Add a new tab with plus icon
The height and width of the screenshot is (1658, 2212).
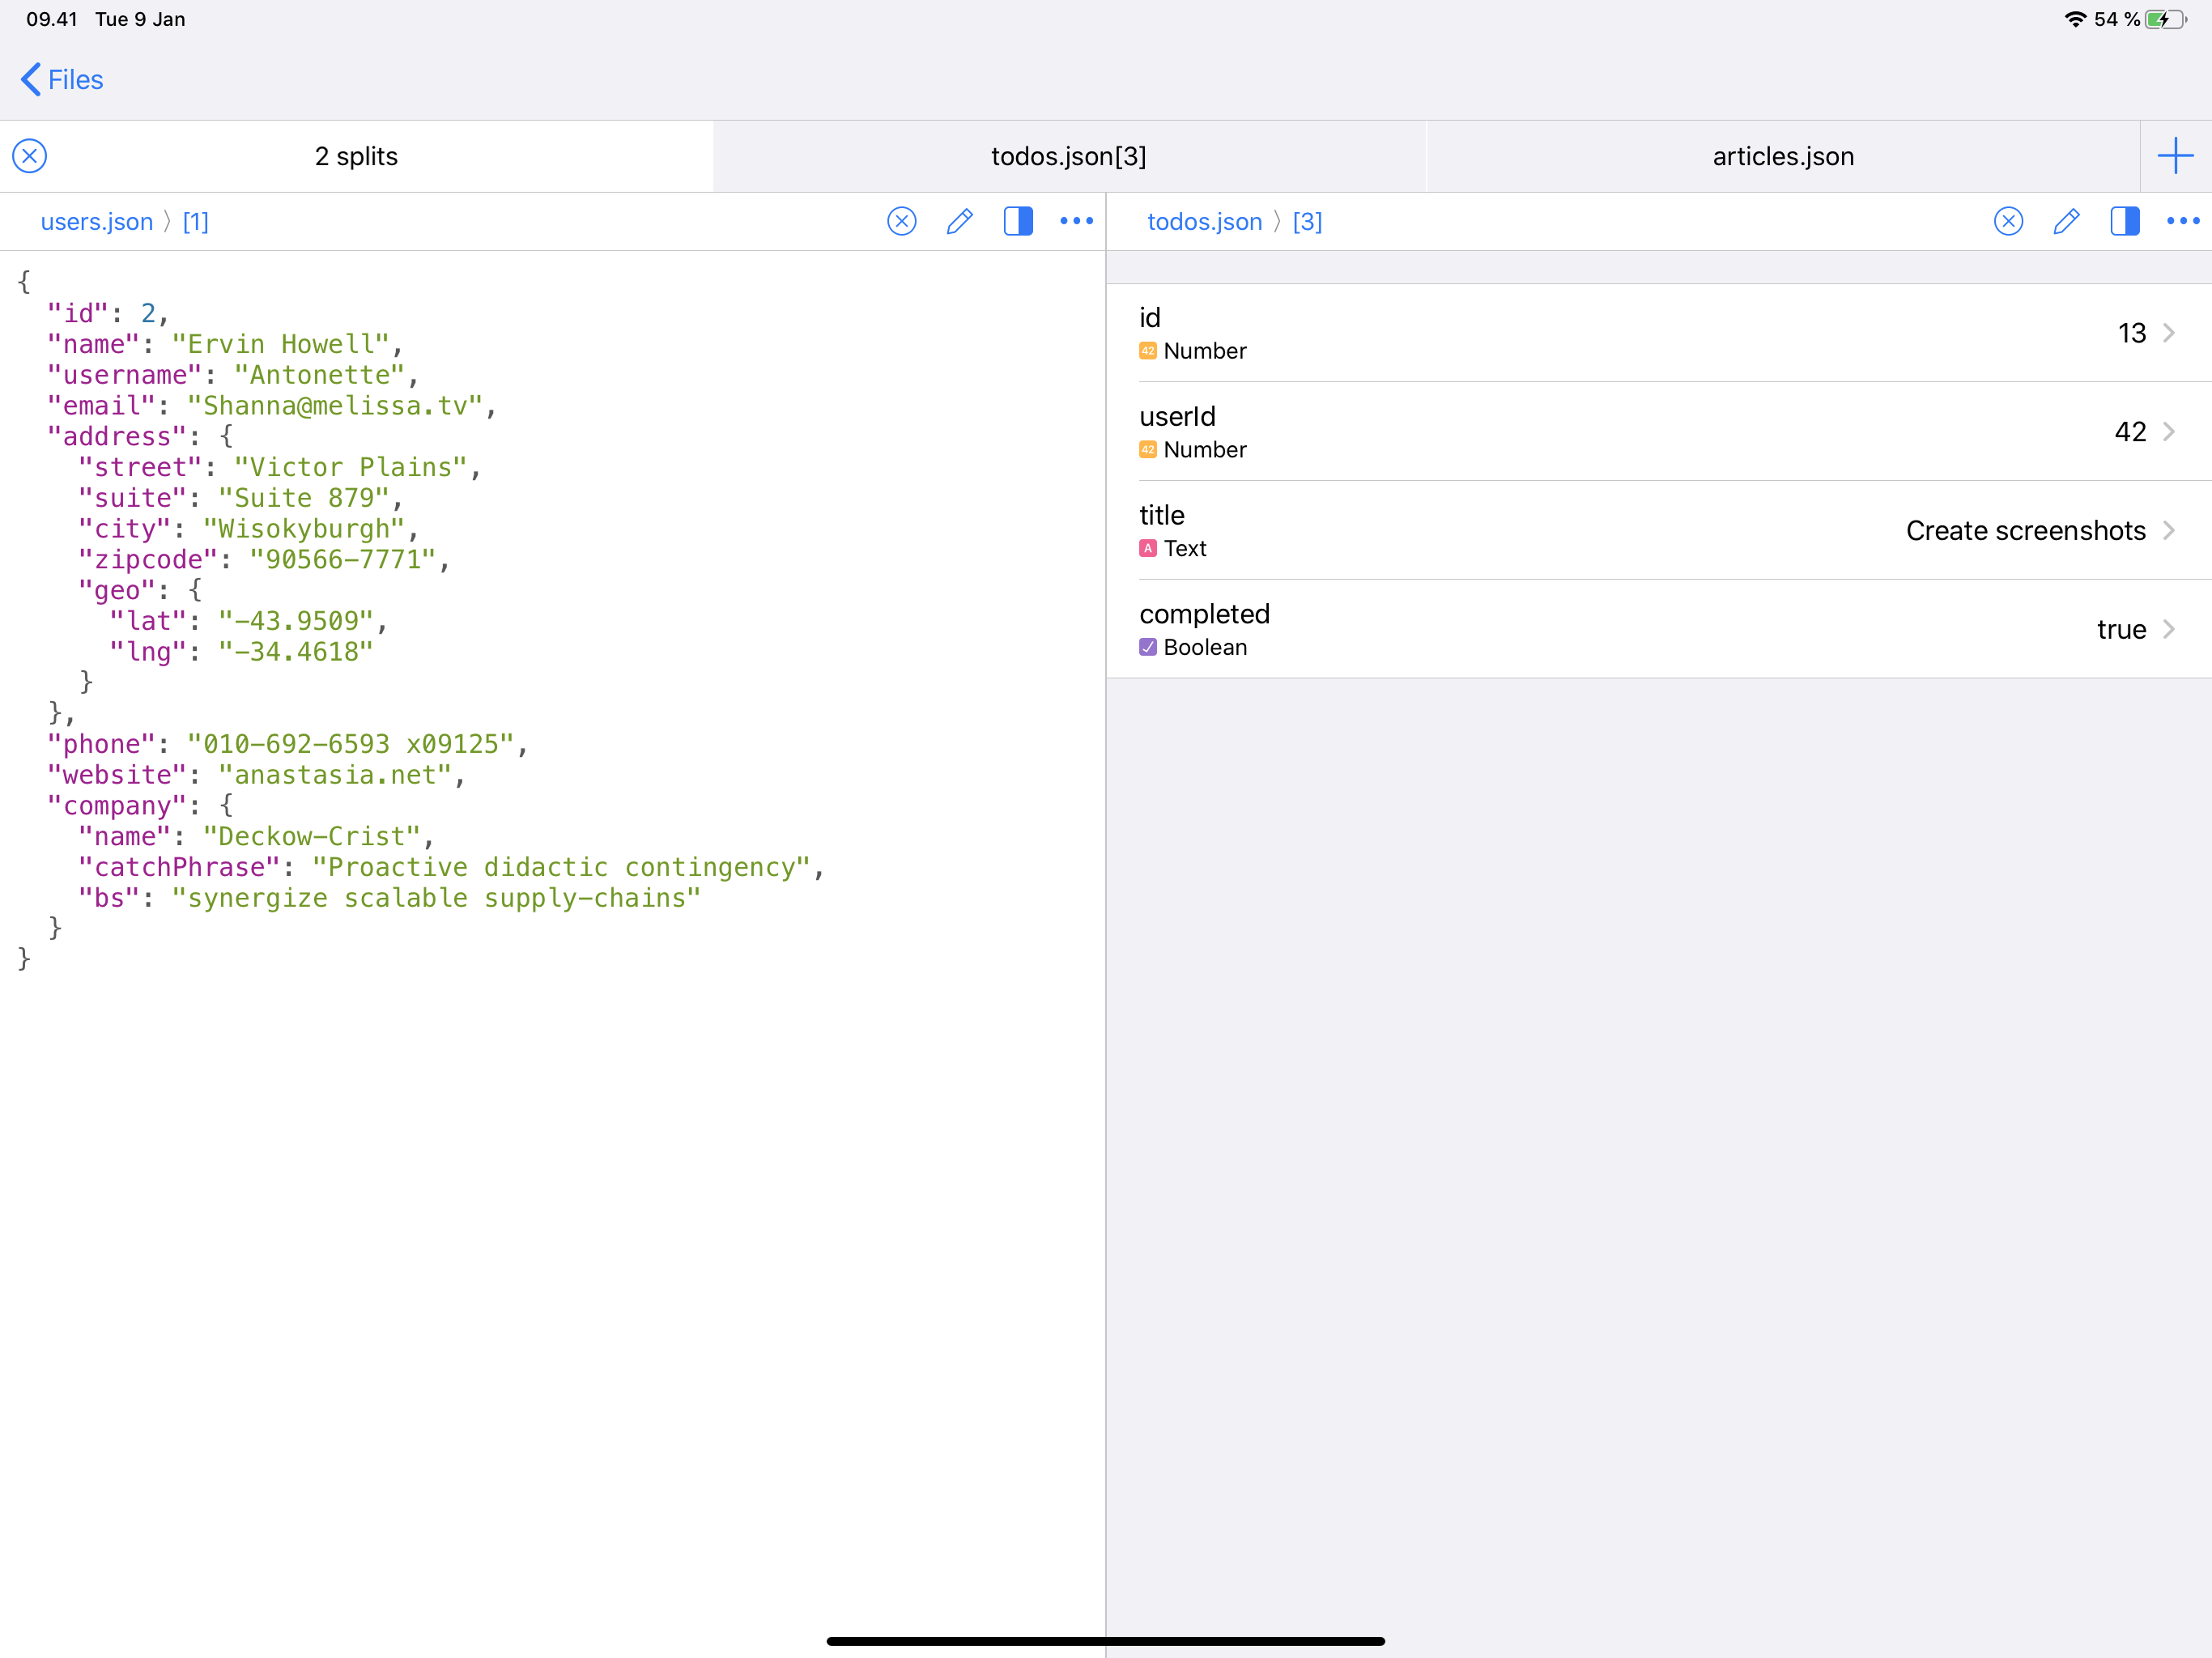(2175, 156)
